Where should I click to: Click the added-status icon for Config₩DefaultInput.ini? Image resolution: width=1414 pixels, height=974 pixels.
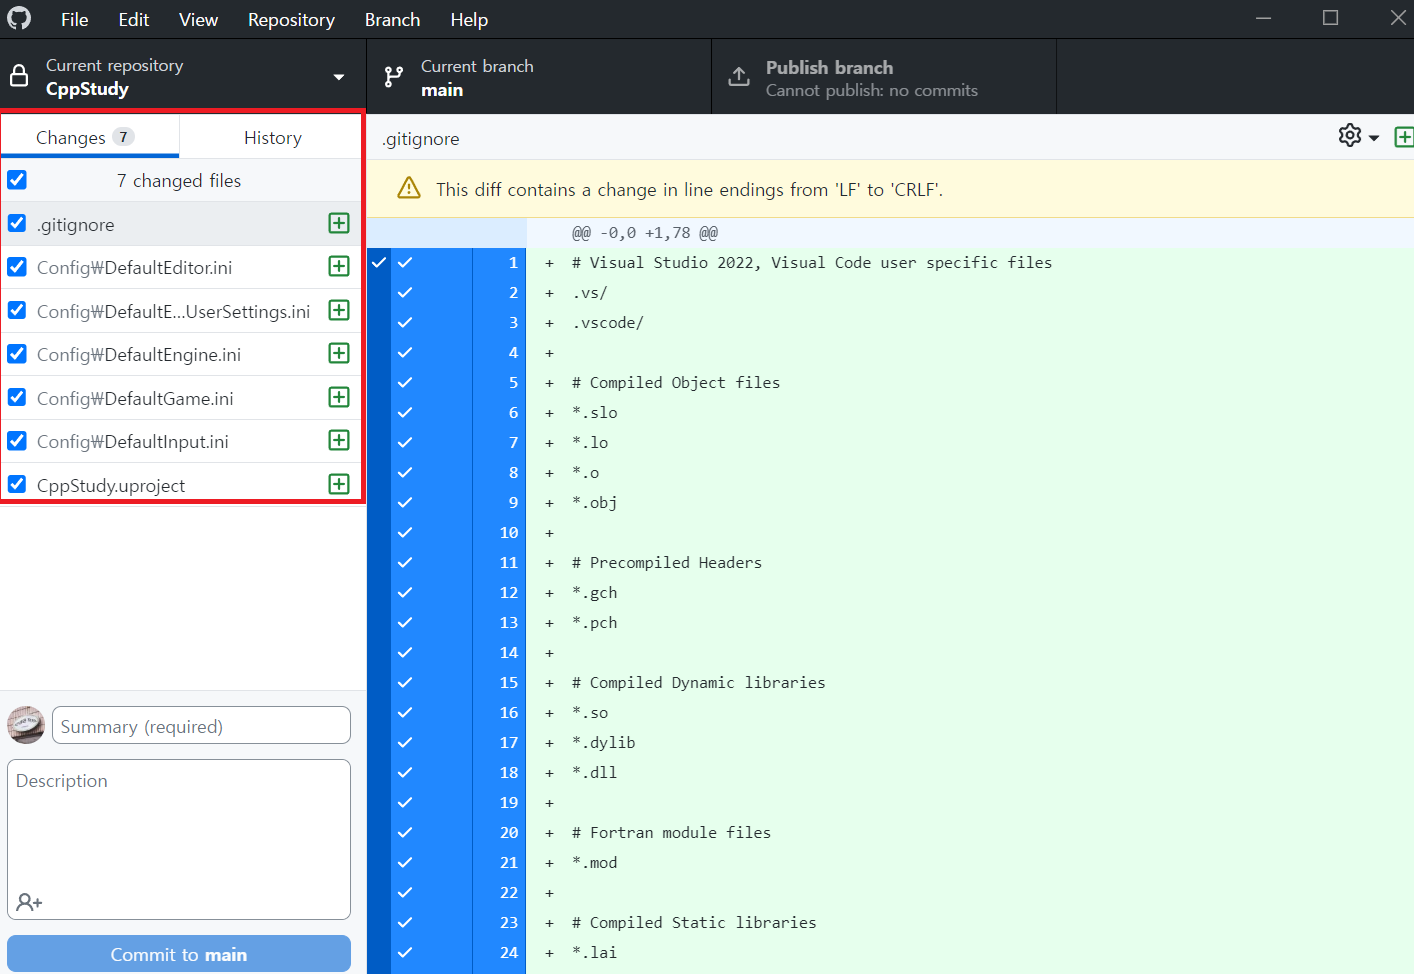click(x=339, y=440)
